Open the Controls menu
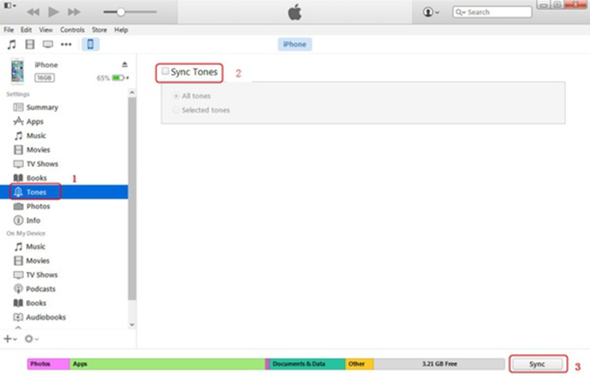 click(72, 30)
